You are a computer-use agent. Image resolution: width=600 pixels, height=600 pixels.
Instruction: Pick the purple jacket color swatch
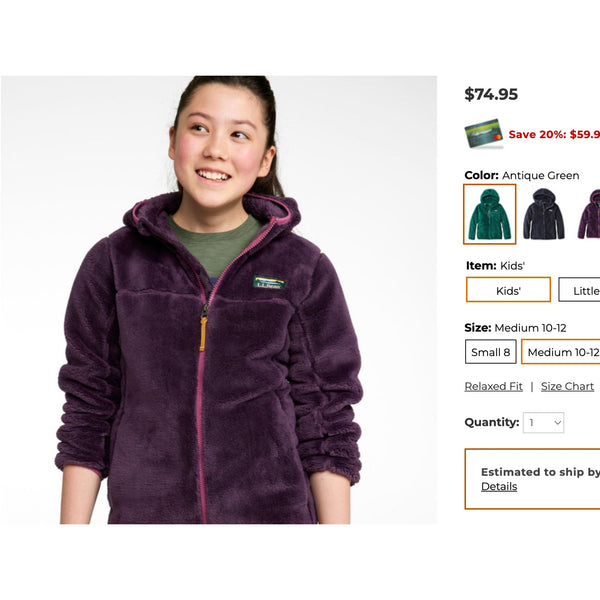589,214
